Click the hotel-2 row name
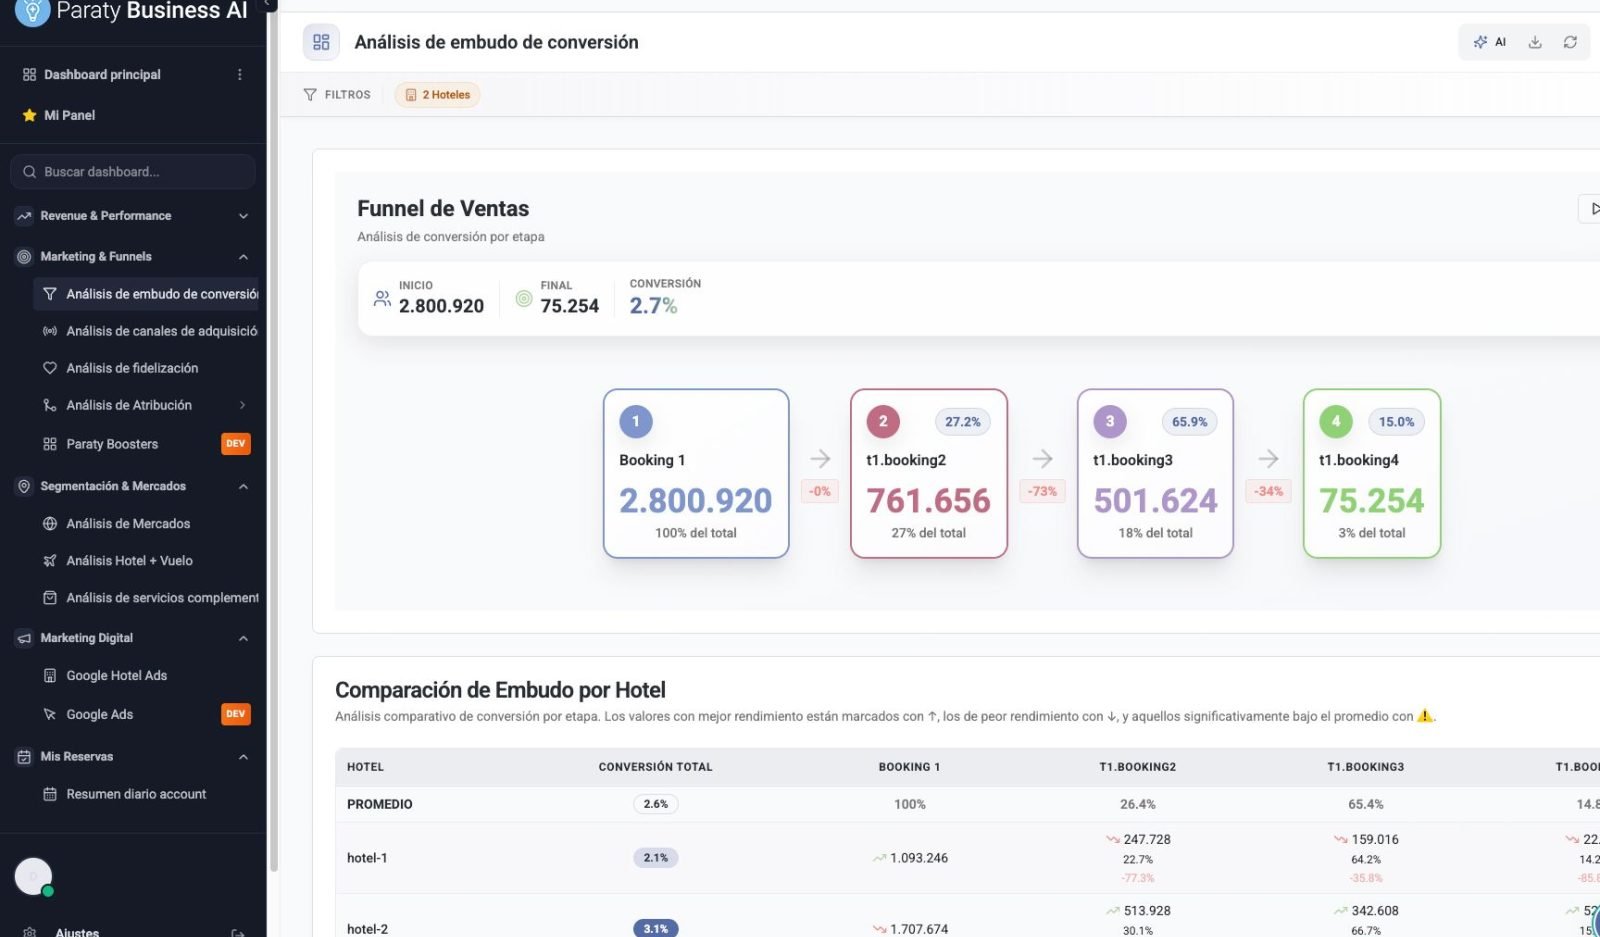1600x937 pixels. [367, 929]
